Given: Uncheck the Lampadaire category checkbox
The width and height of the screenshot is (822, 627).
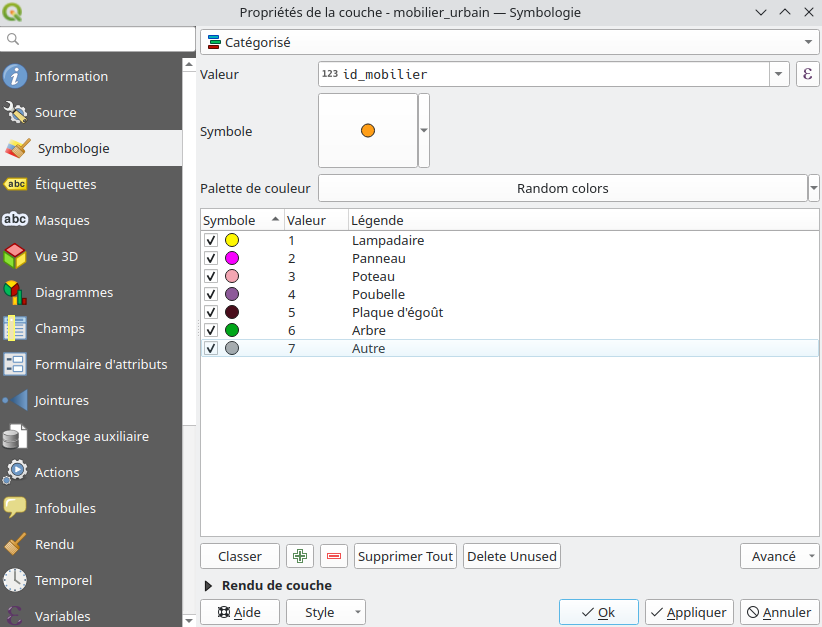Looking at the screenshot, I should [x=211, y=241].
